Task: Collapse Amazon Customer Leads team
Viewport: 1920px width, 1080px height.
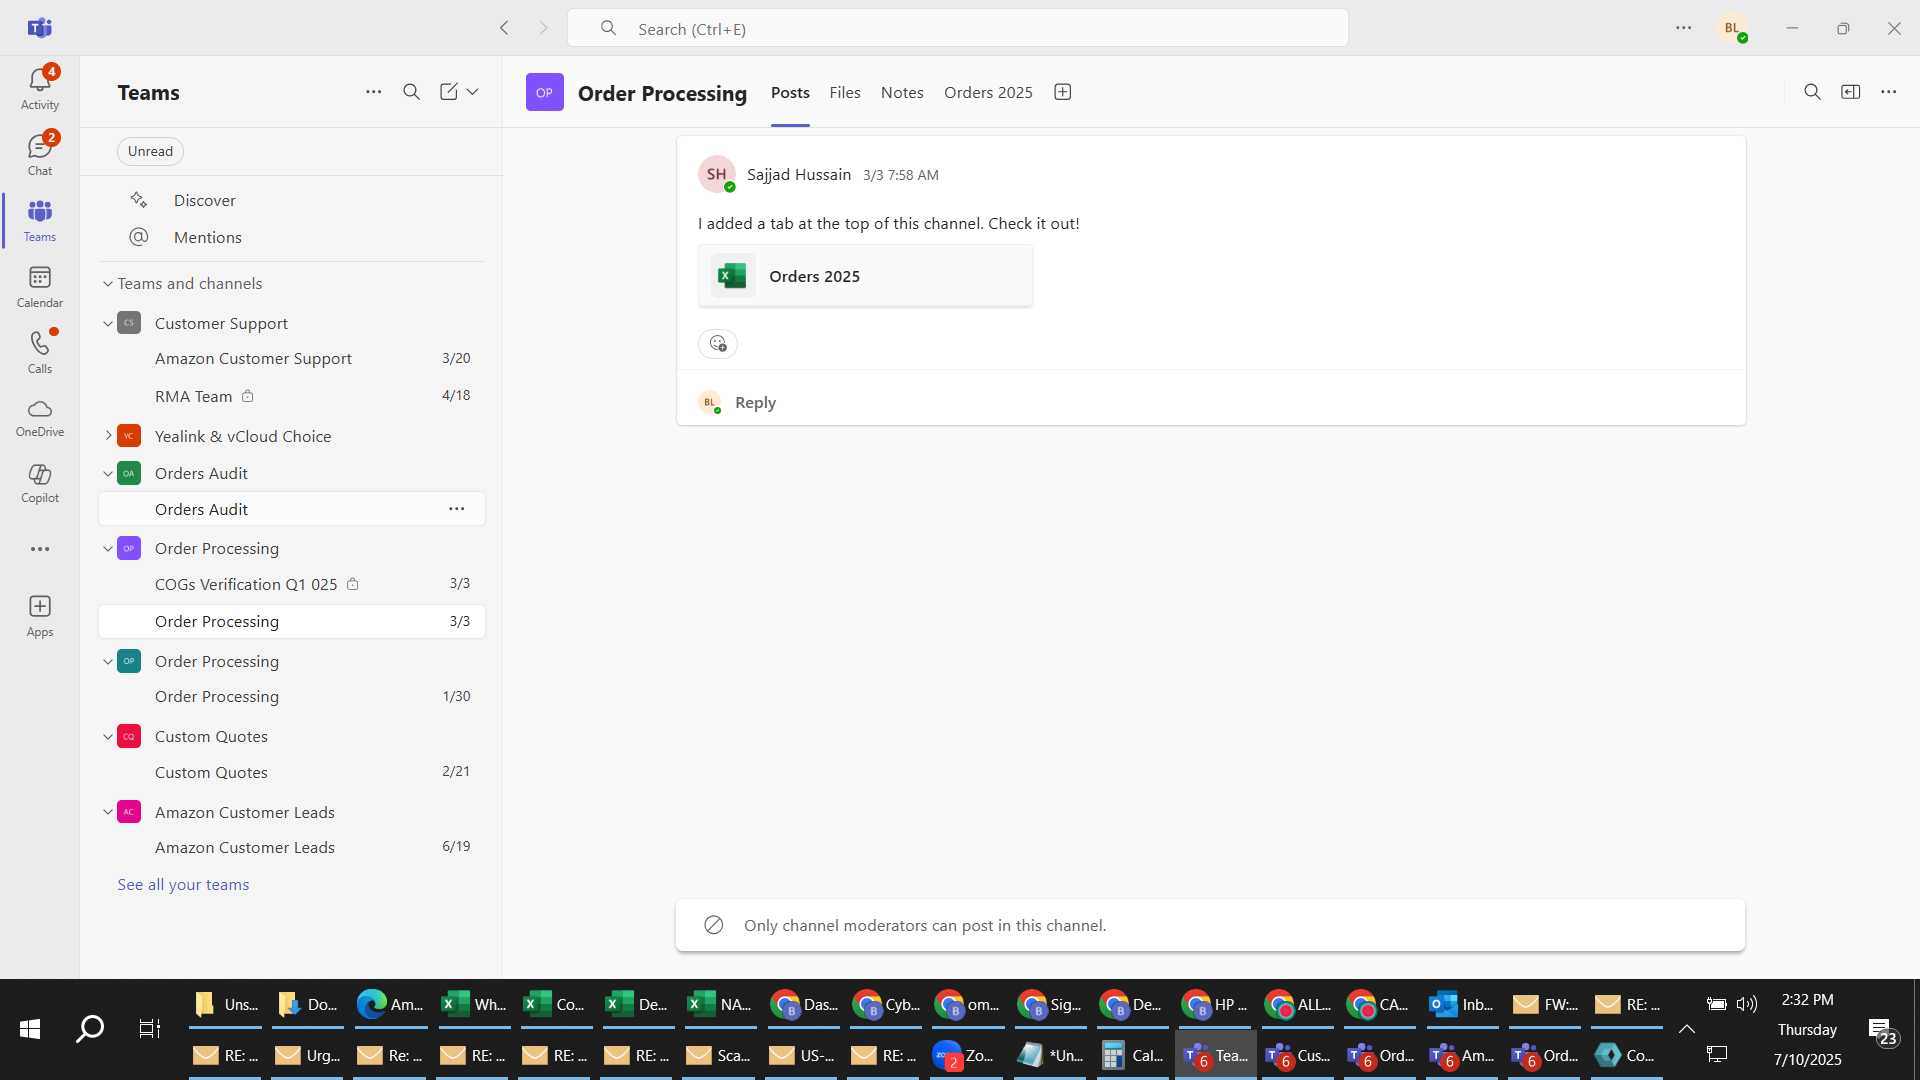Action: tap(108, 812)
